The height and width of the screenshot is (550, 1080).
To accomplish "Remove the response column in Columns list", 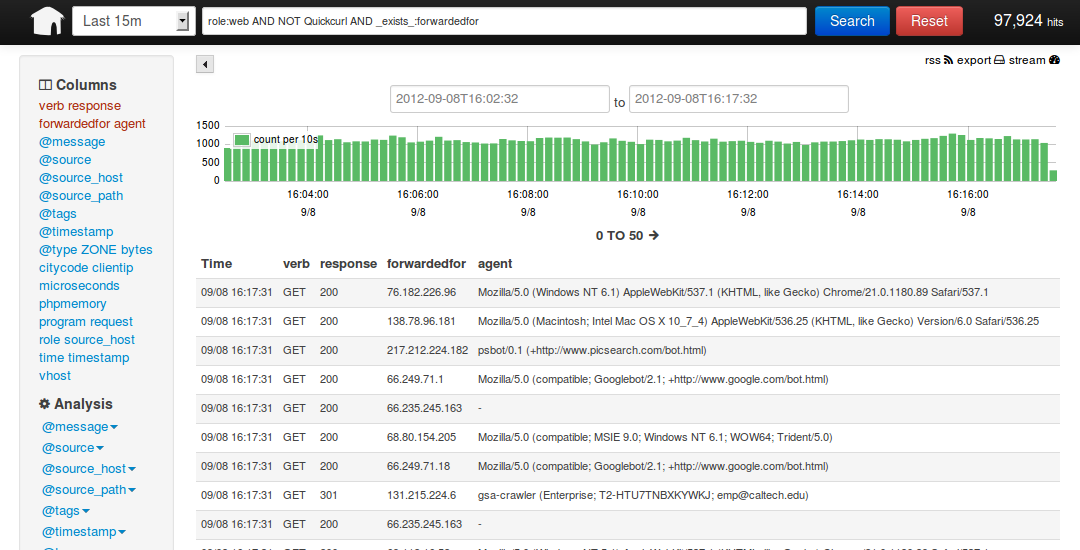I will pyautogui.click(x=95, y=106).
